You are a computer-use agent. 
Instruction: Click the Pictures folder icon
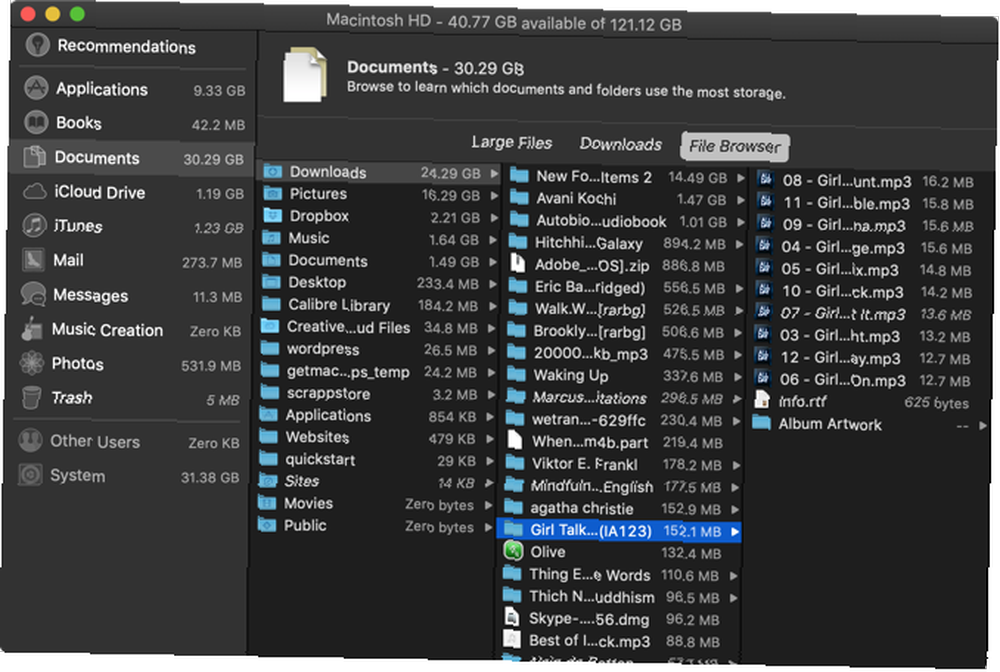click(x=273, y=193)
